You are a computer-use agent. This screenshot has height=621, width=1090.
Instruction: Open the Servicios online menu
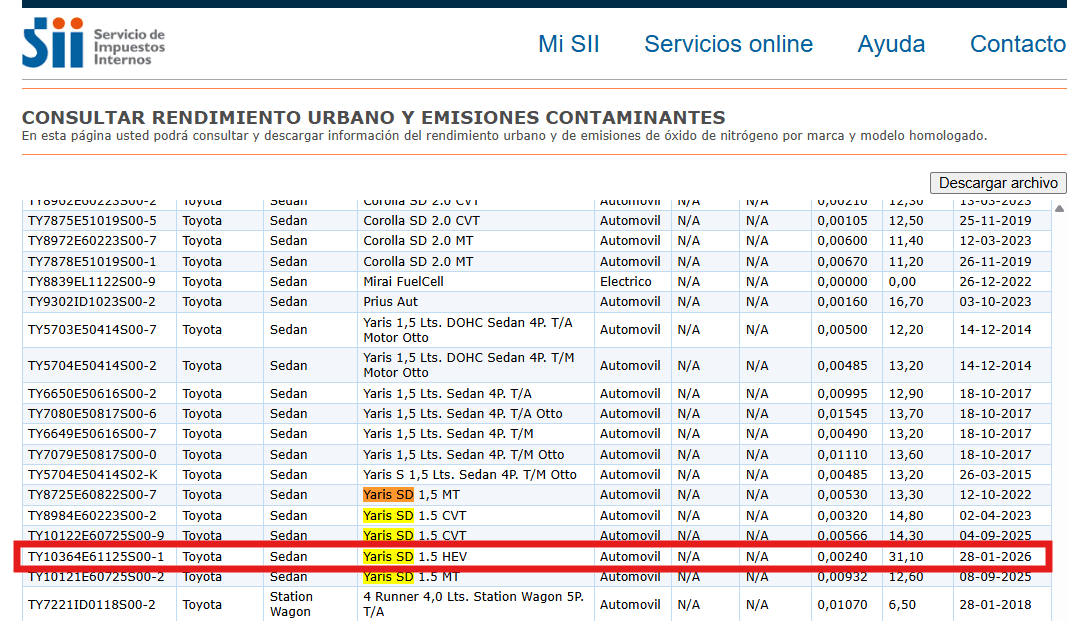click(x=728, y=44)
